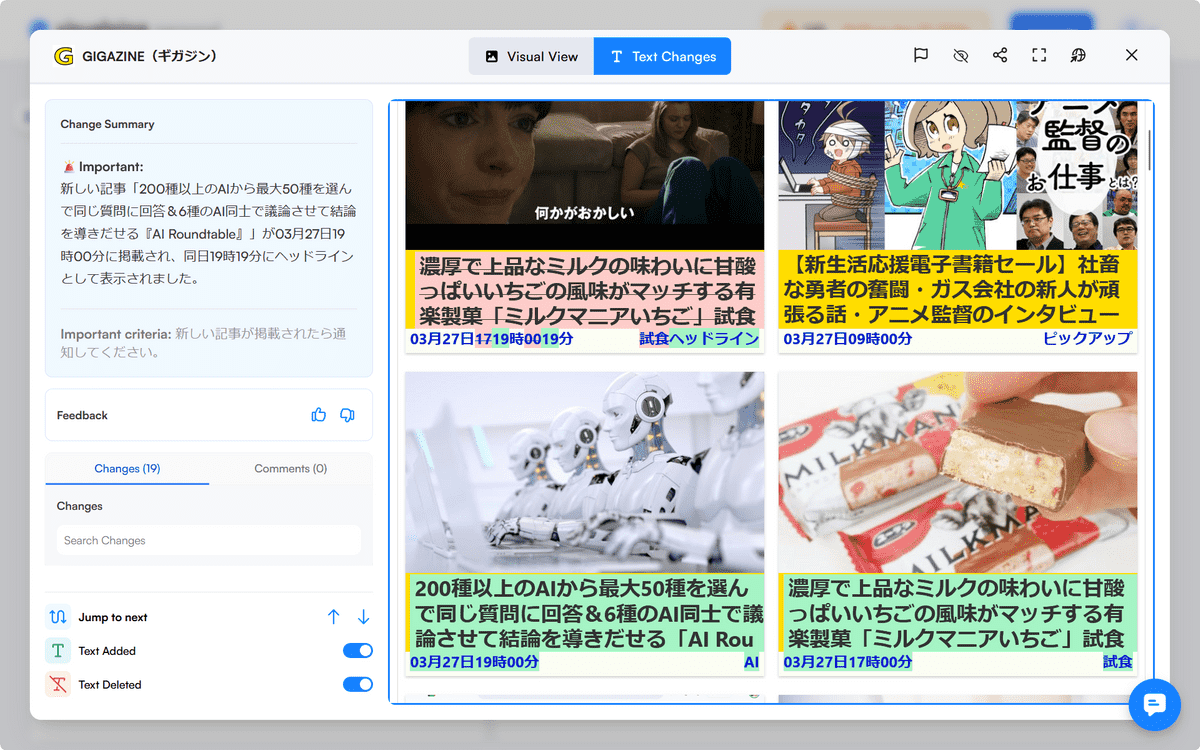Screen dimensions: 1200x750
Task: Open the AI Roundtable article thumbnail
Action: (583, 475)
